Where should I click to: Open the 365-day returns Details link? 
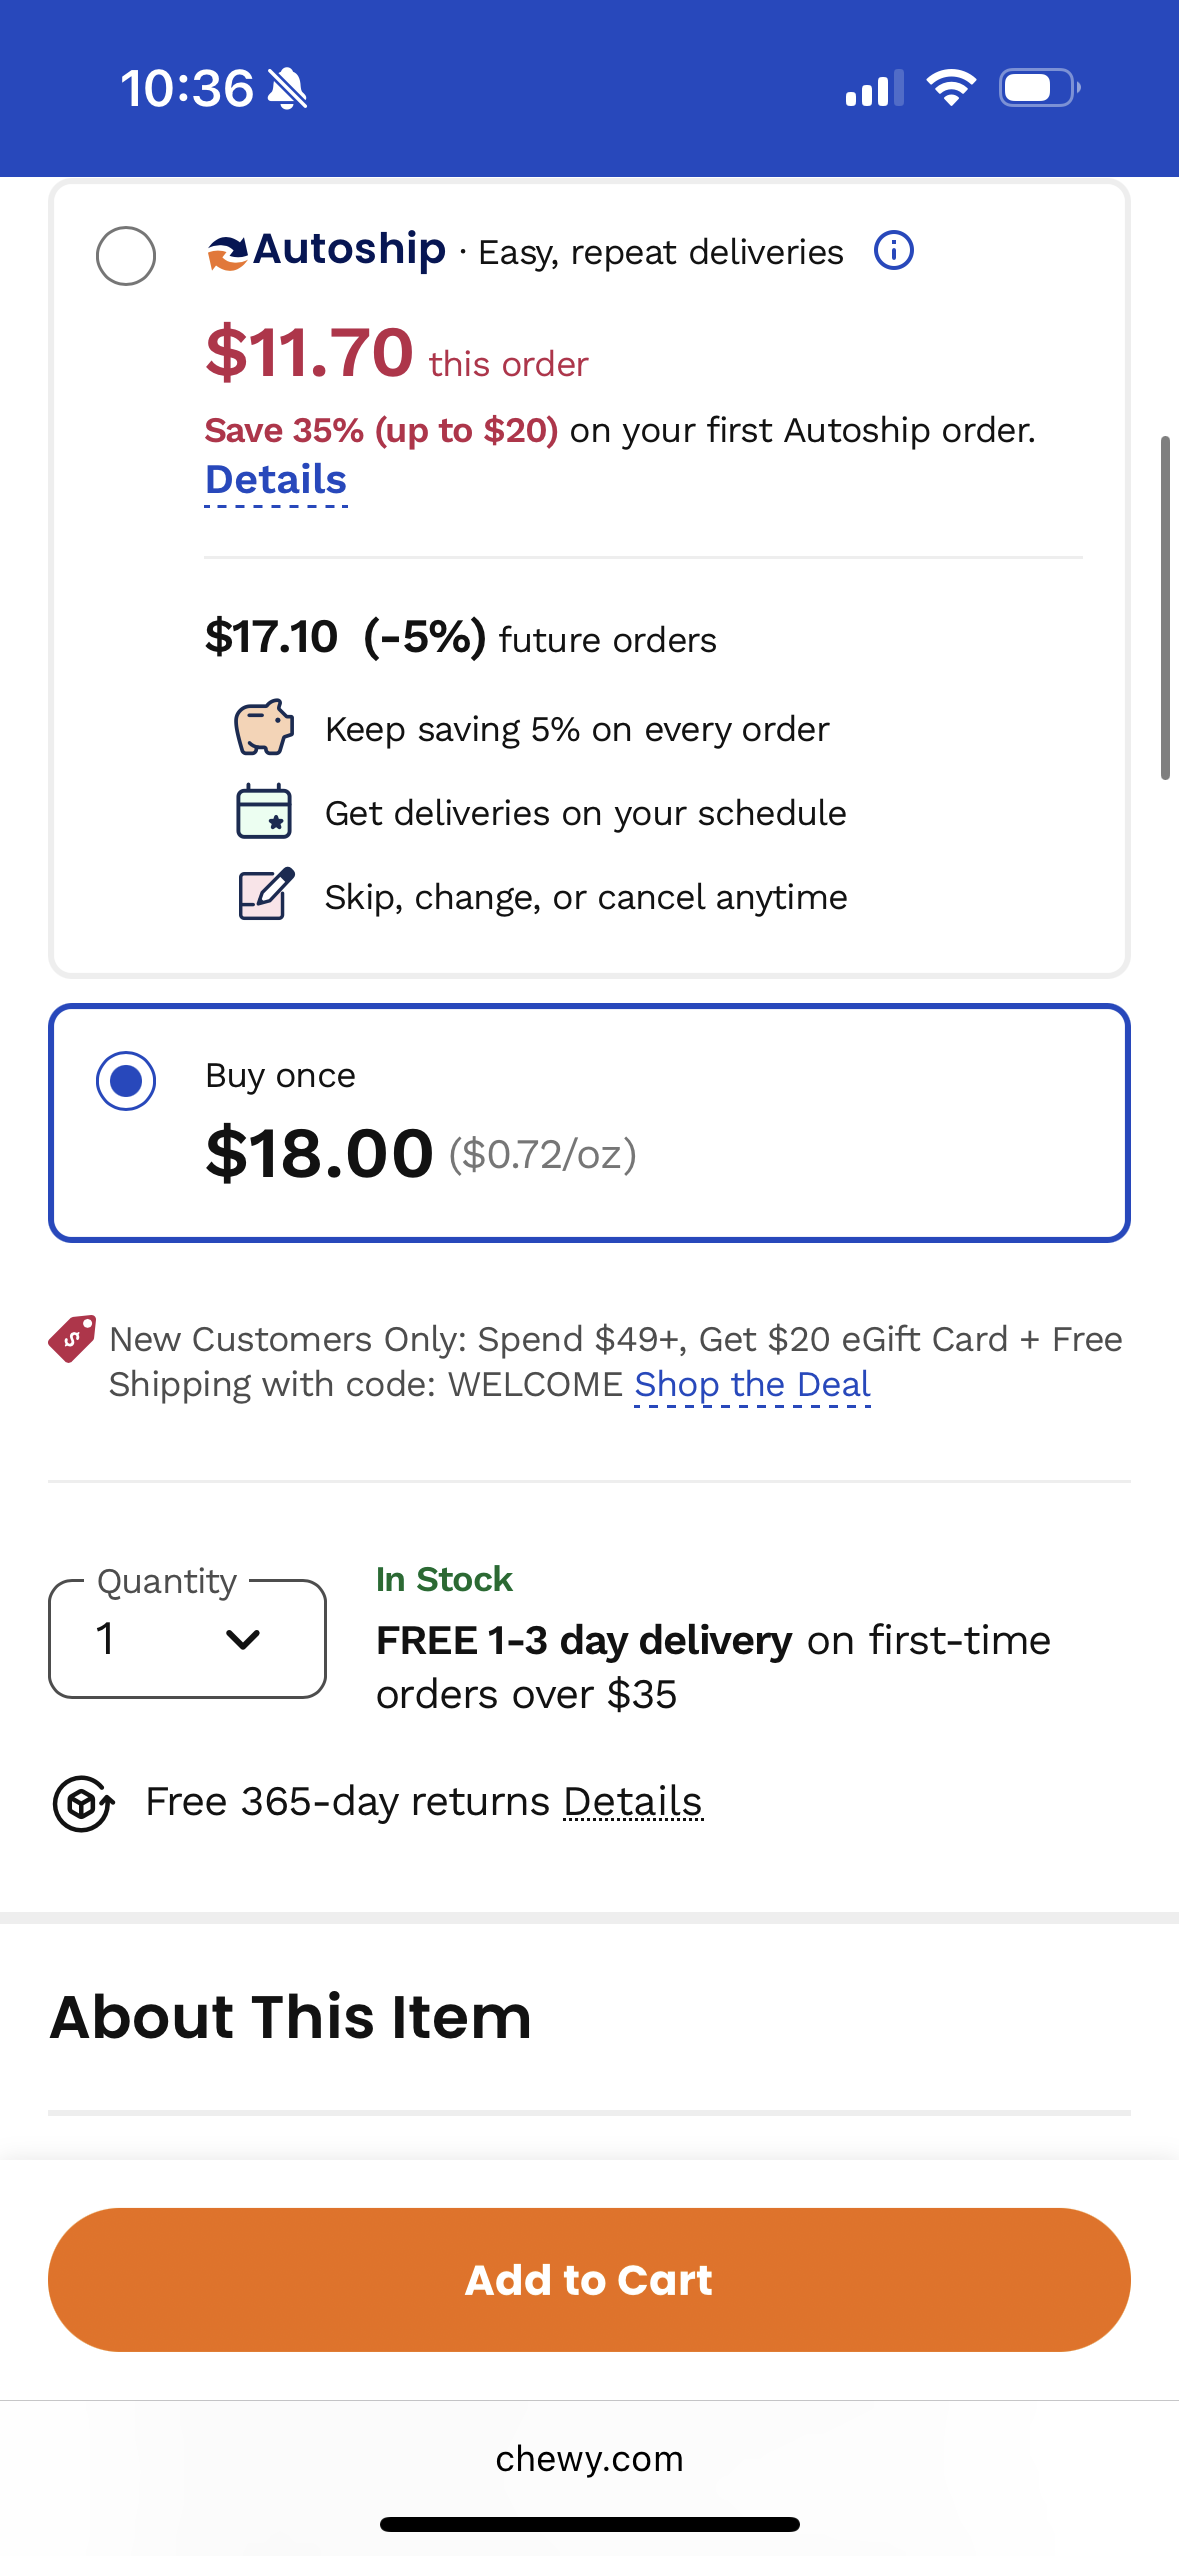point(633,1802)
